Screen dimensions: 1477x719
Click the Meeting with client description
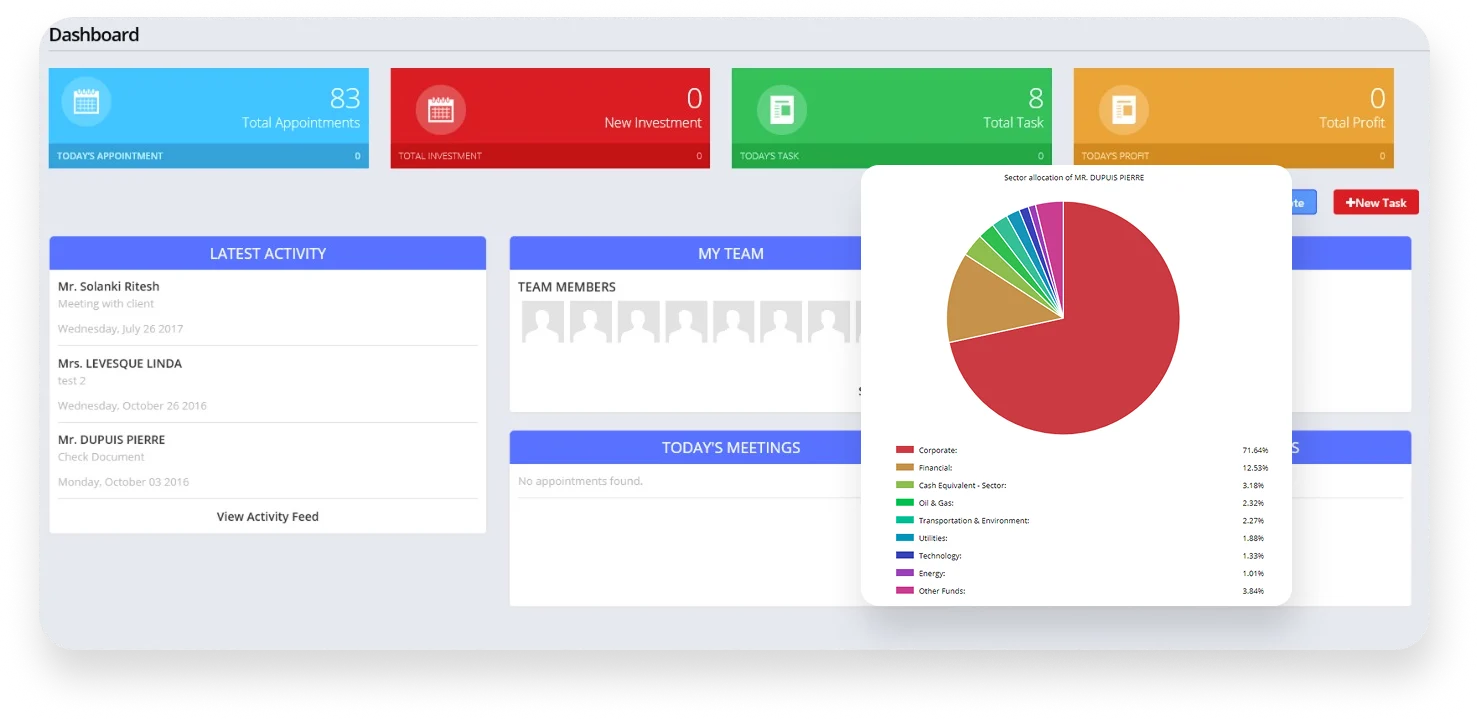[x=106, y=304]
